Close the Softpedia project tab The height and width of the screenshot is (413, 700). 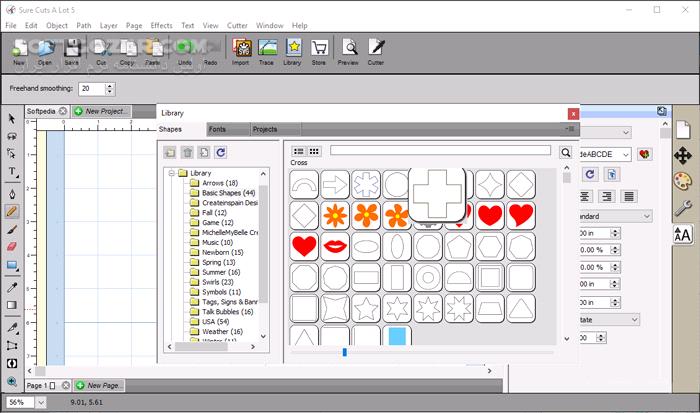(63, 111)
